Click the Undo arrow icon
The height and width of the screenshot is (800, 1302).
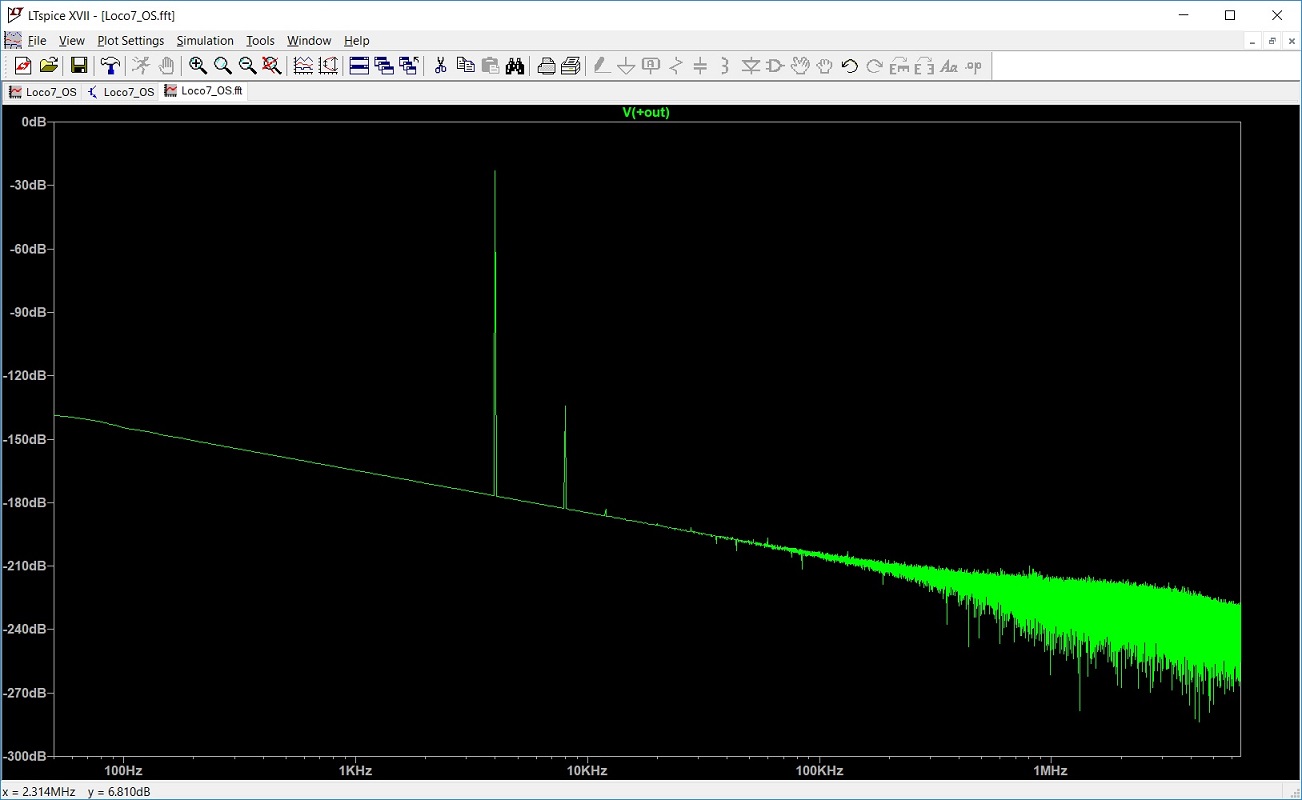[x=850, y=66]
